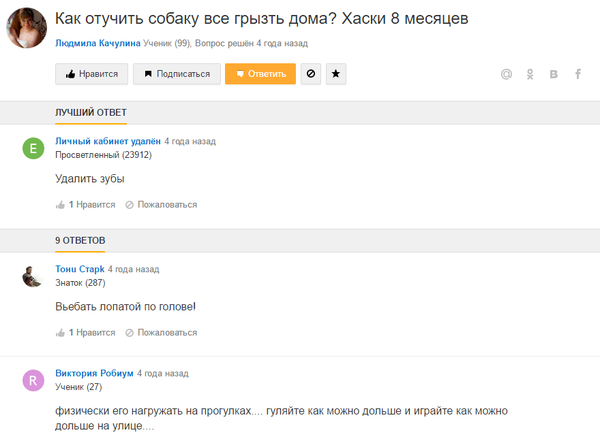Image resolution: width=600 pixels, height=439 pixels.
Task: Share via VKontakte icon
Action: pos(554,74)
